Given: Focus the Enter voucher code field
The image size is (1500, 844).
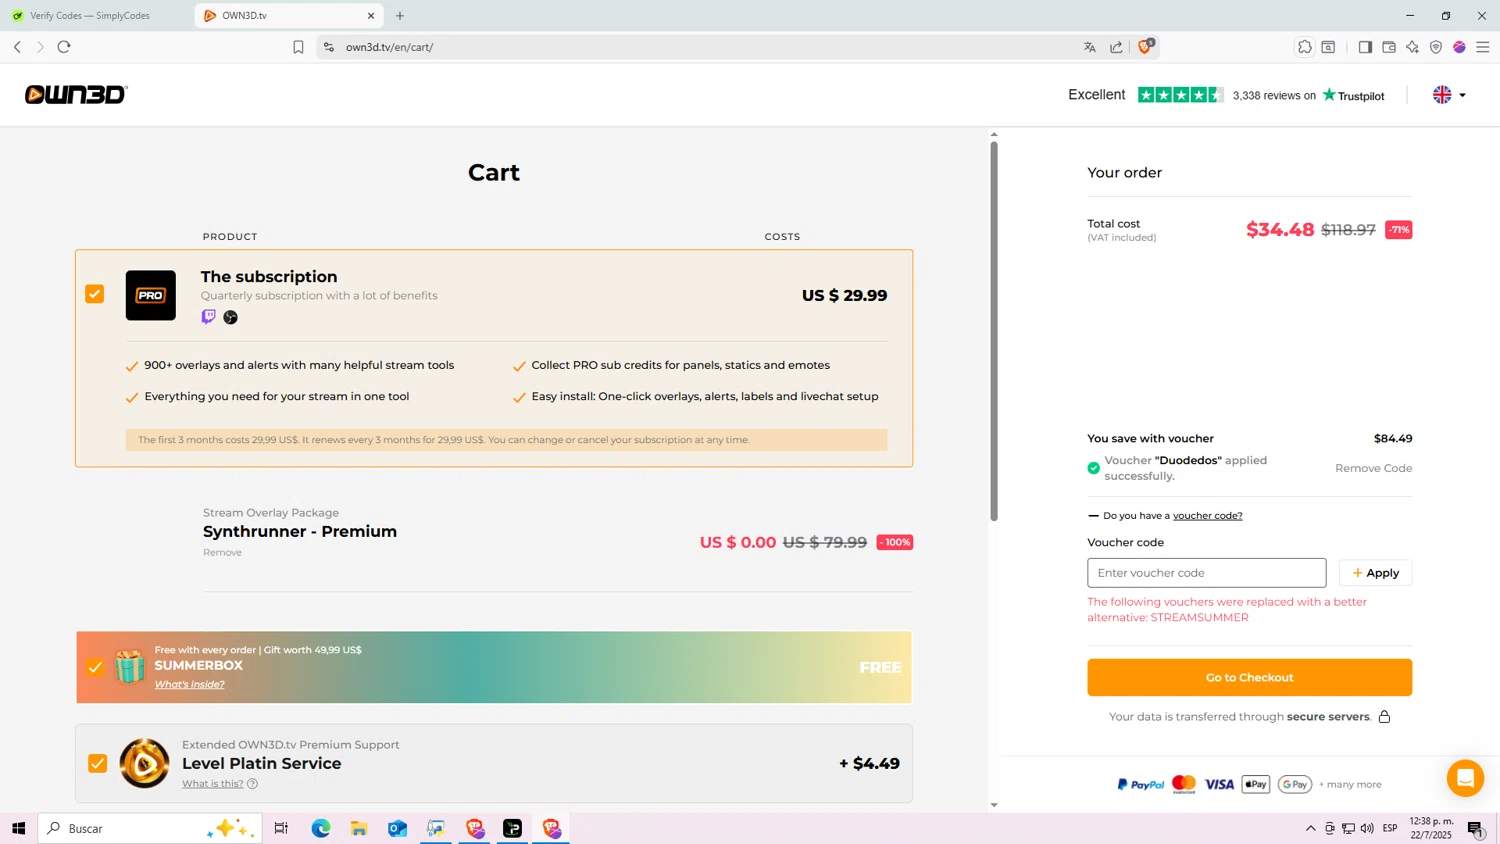Looking at the screenshot, I should coord(1207,573).
